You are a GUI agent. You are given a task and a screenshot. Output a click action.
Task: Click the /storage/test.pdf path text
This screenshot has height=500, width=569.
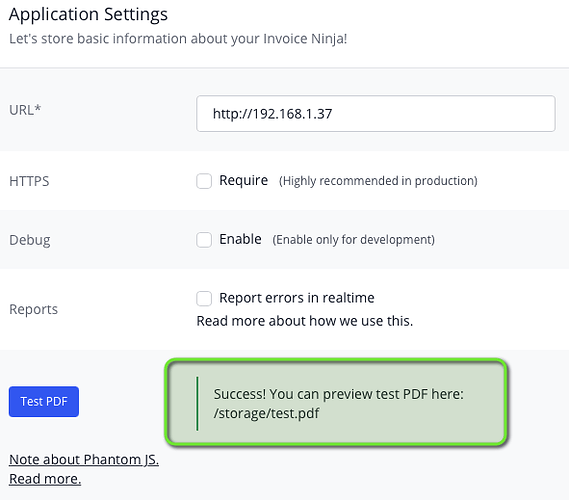(266, 413)
